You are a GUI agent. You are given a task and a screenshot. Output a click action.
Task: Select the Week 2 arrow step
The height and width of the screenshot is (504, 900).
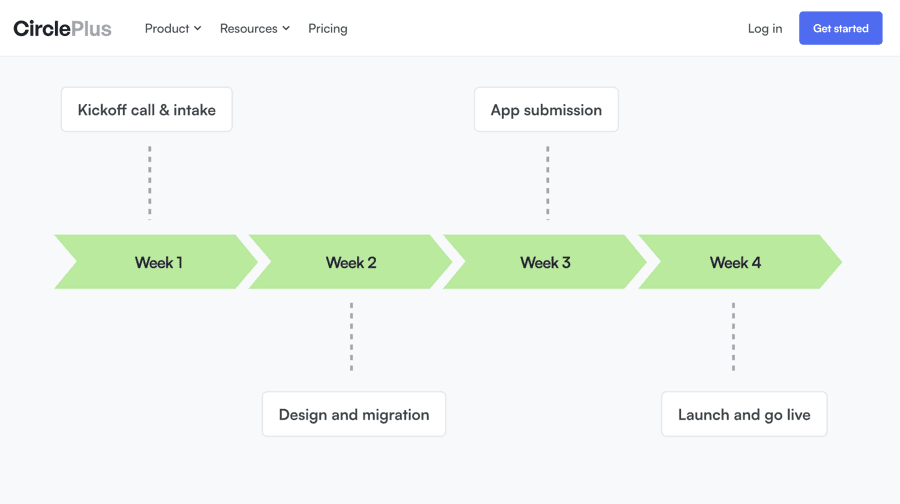(x=351, y=262)
